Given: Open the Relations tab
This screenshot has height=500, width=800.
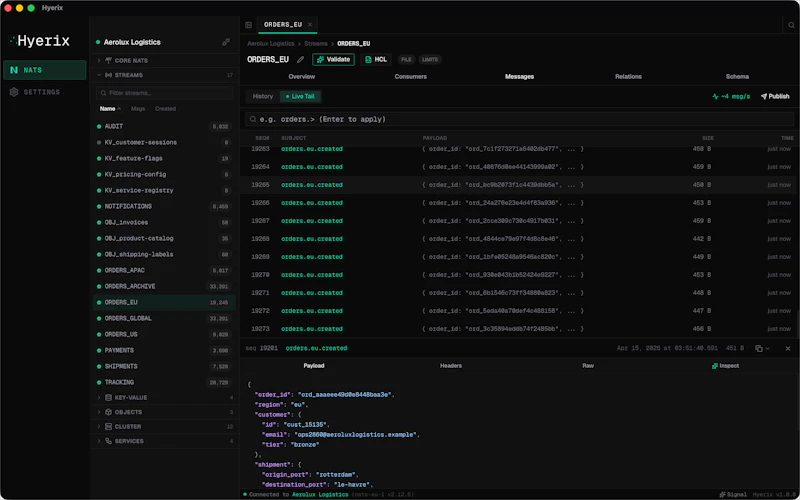Looking at the screenshot, I should point(628,76).
